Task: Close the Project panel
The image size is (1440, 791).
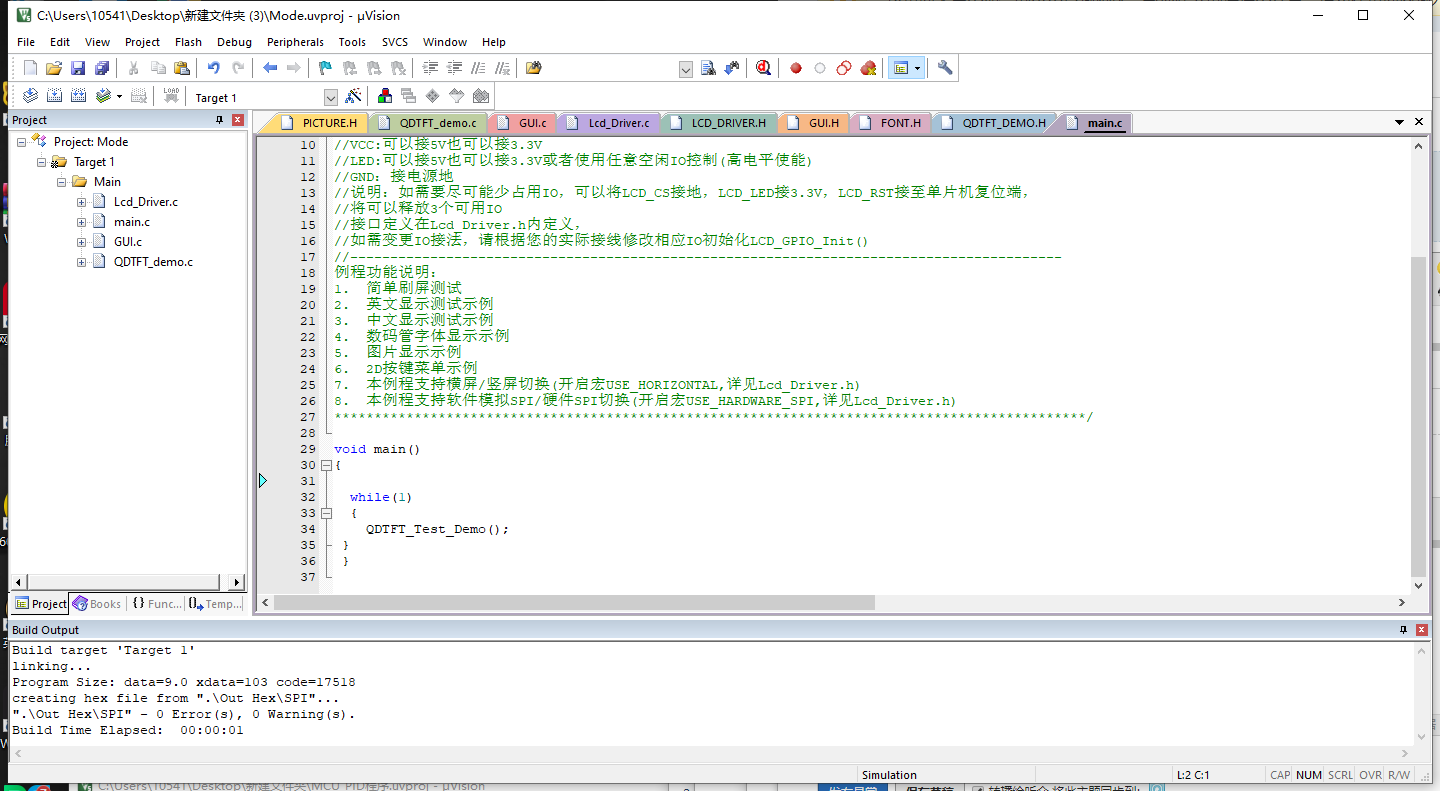Action: pyautogui.click(x=237, y=120)
